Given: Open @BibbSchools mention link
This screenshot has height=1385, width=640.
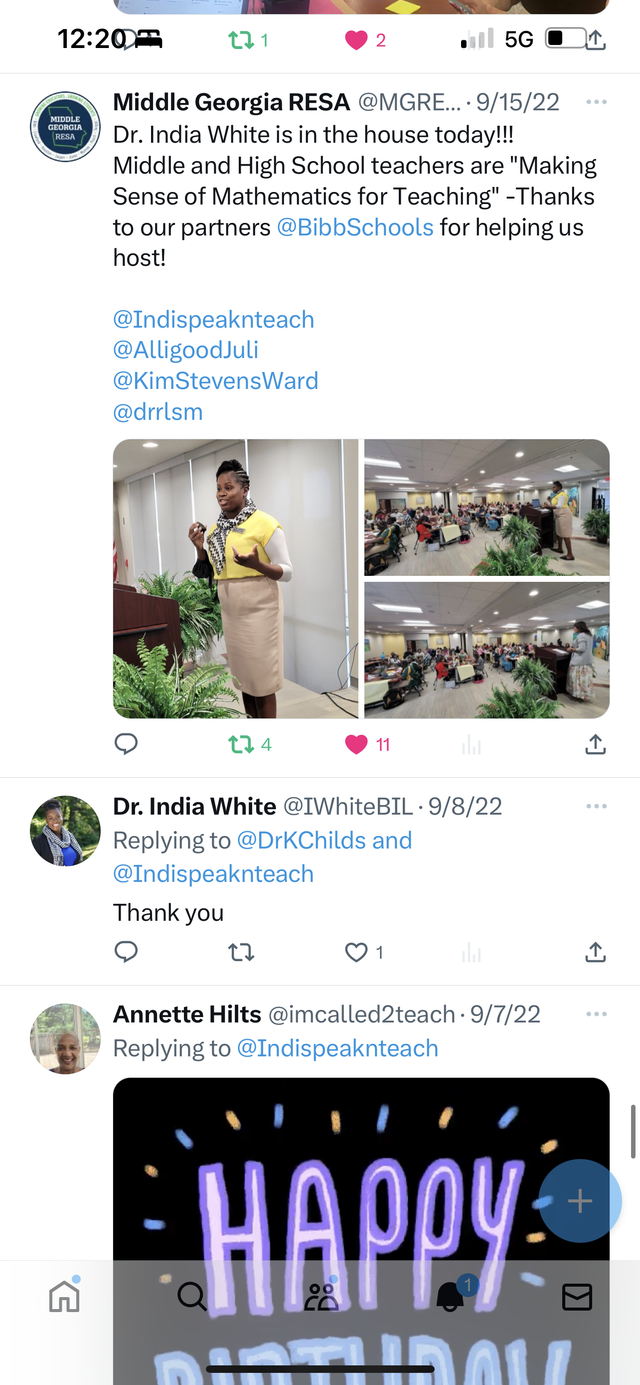Looking at the screenshot, I should point(355,227).
